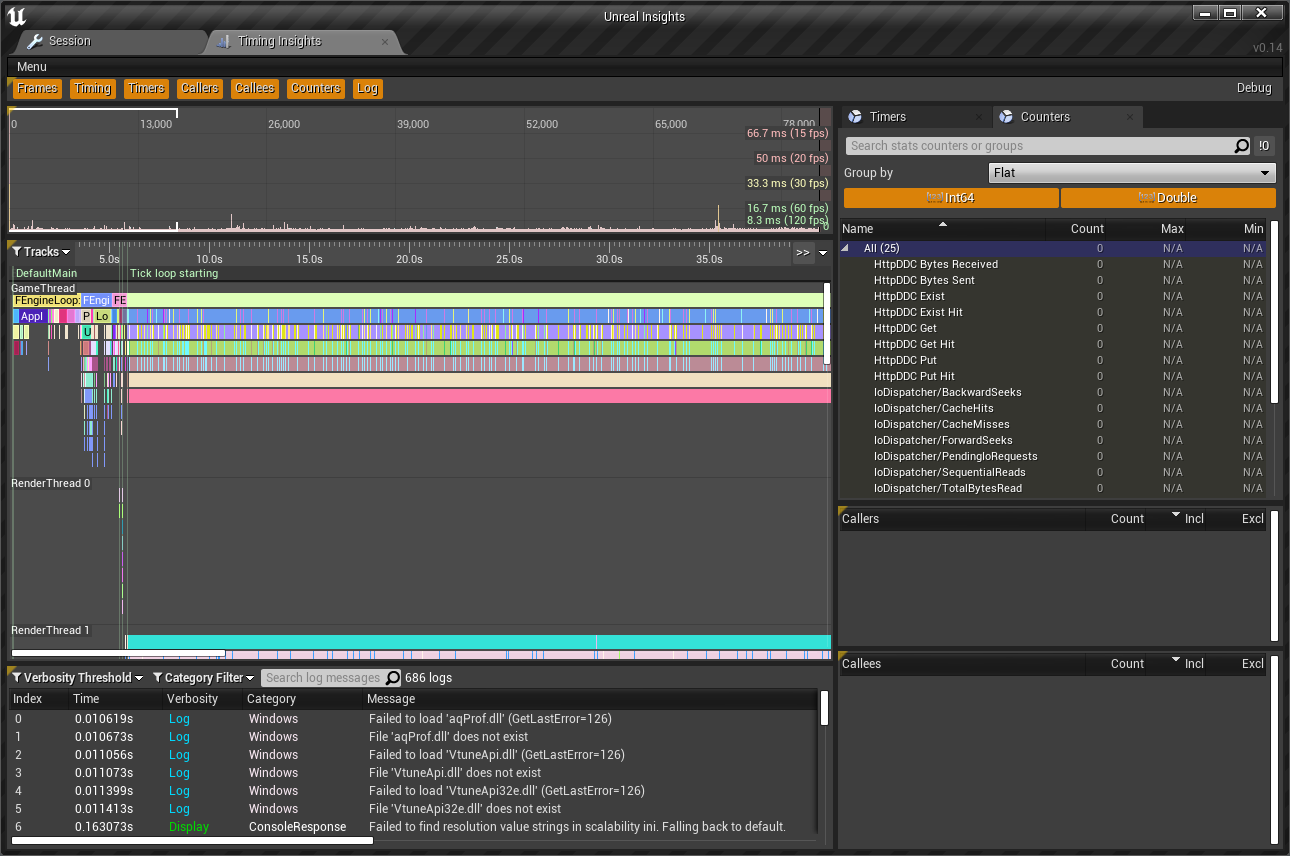Viewport: 1290px width, 856px height.
Task: Click the Appl event block in GameThread
Action: [x=31, y=316]
